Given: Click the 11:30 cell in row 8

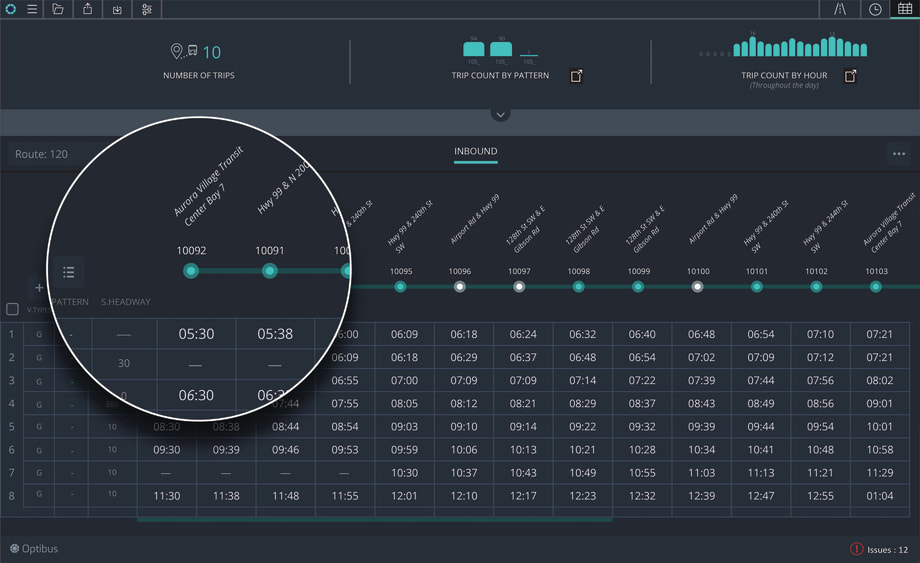Looking at the screenshot, I should (167, 496).
